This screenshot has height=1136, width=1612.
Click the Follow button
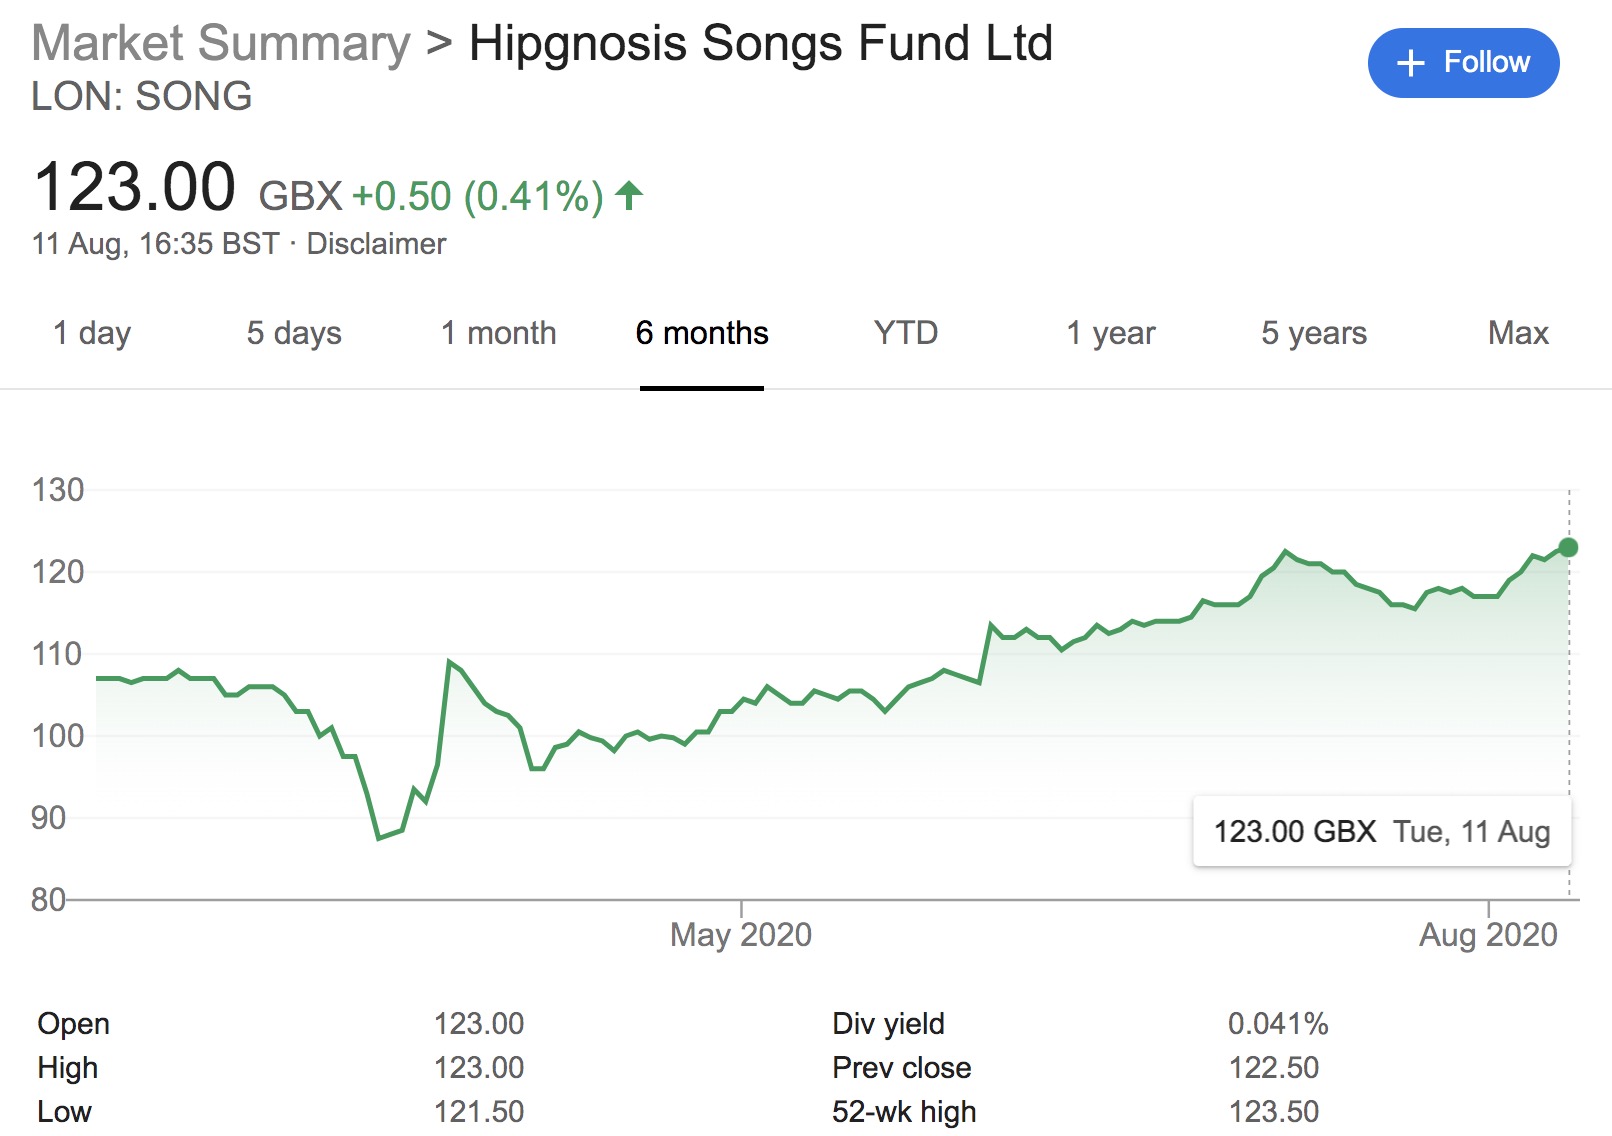pyautogui.click(x=1462, y=63)
